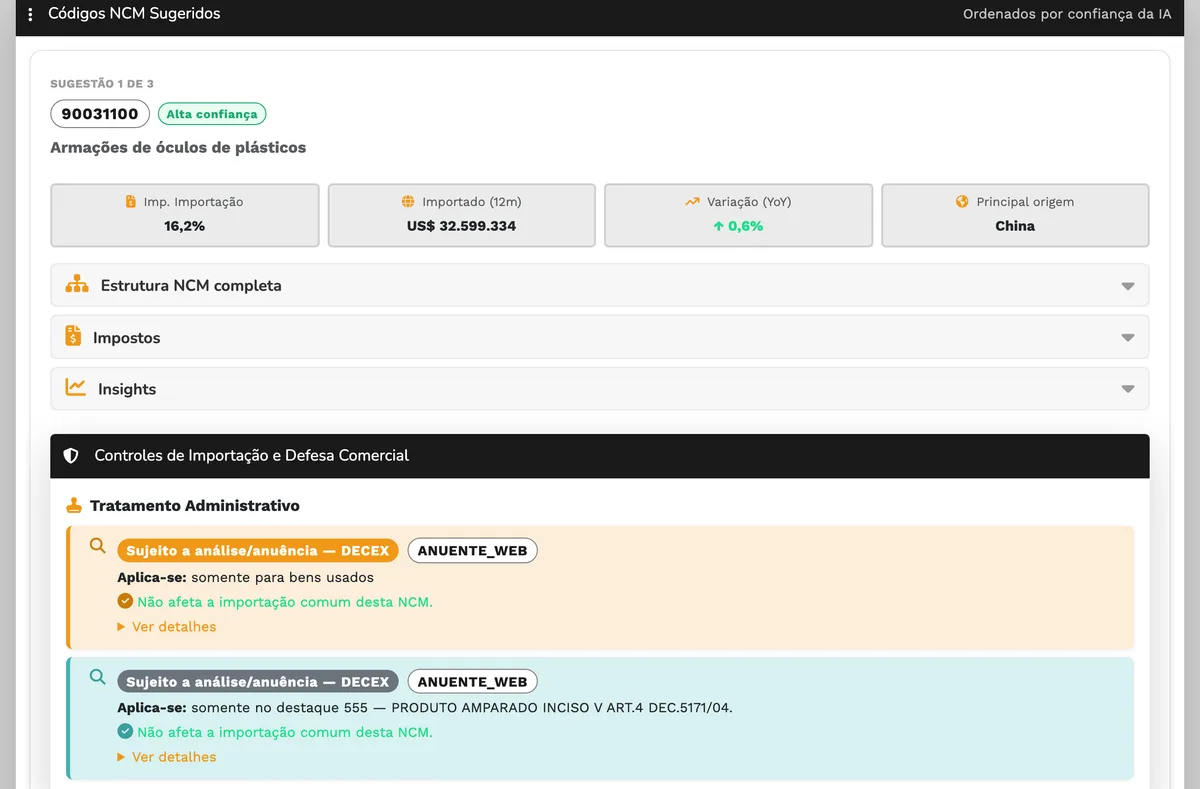Click the Alta confiança badge
This screenshot has width=1200, height=789.
pyautogui.click(x=212, y=114)
